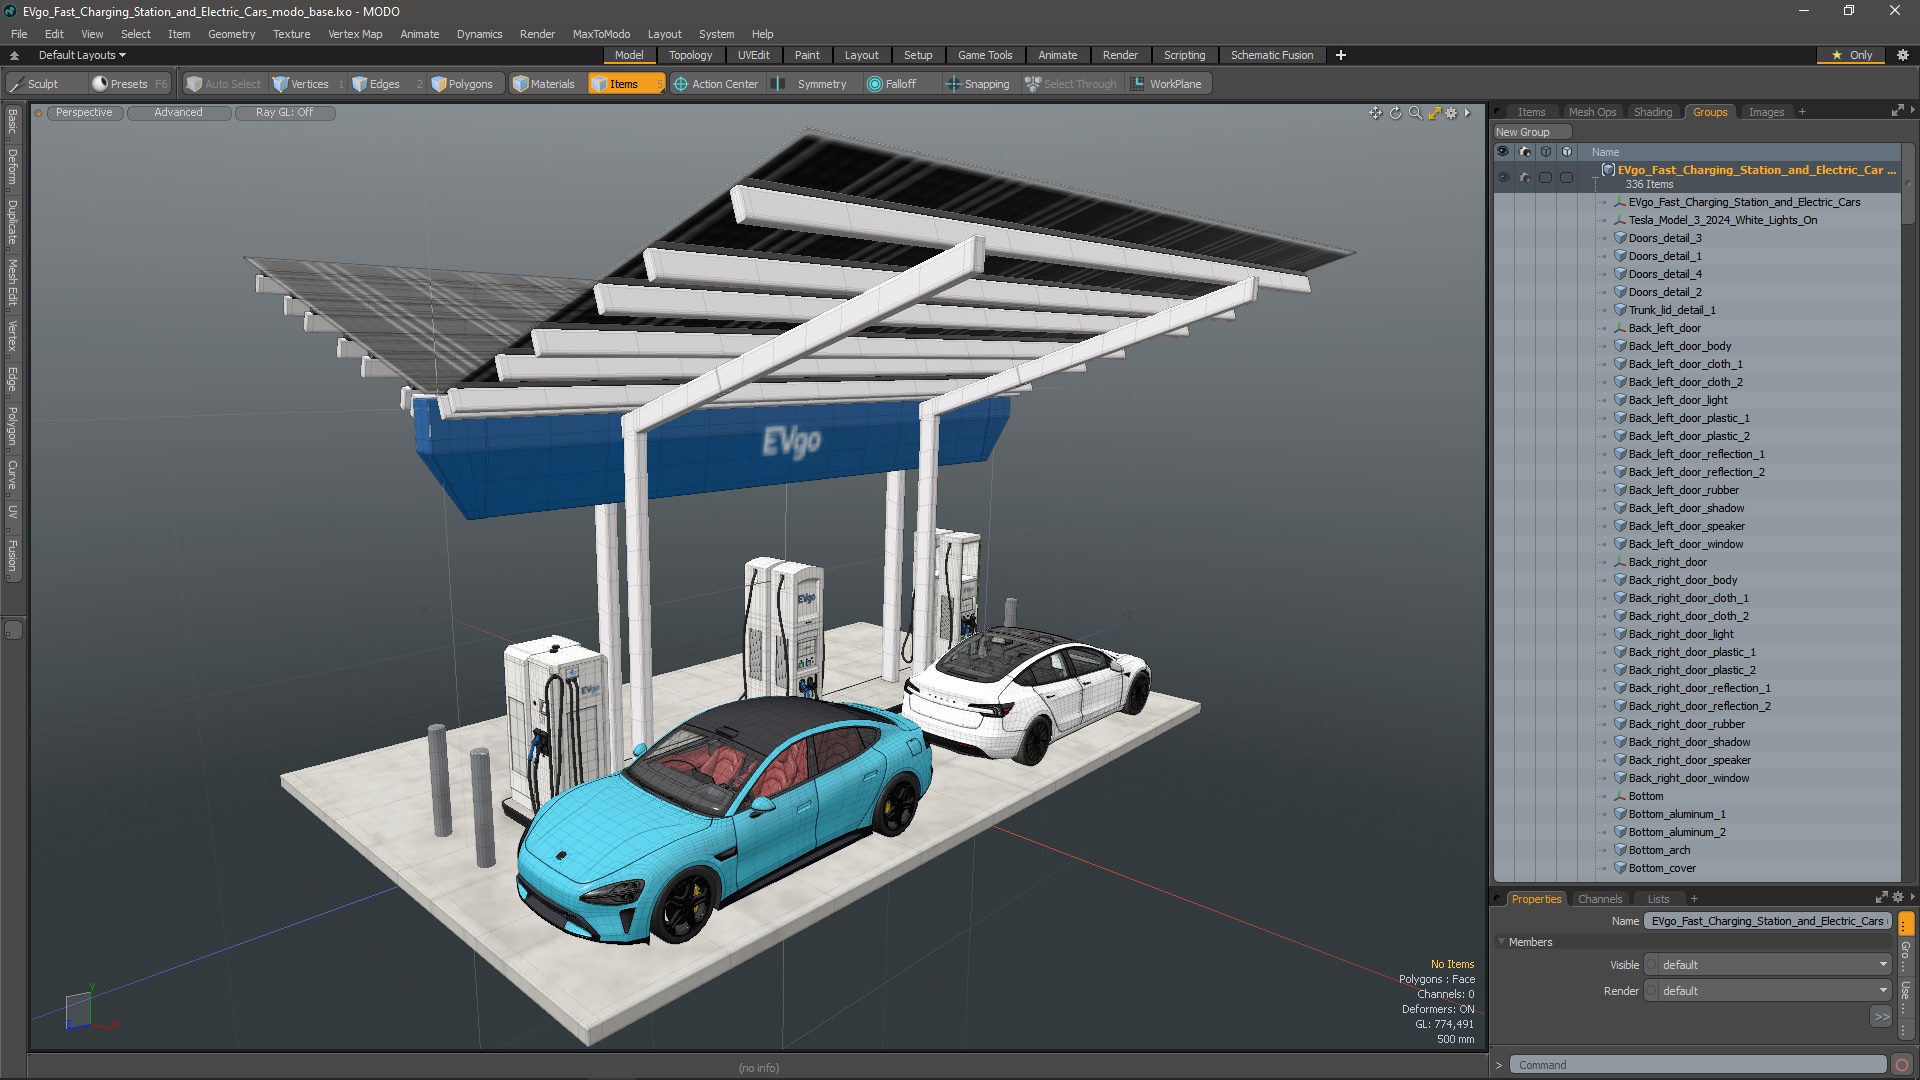Open the Geometry menu
Viewport: 1920px width, 1080px height.
click(x=231, y=34)
